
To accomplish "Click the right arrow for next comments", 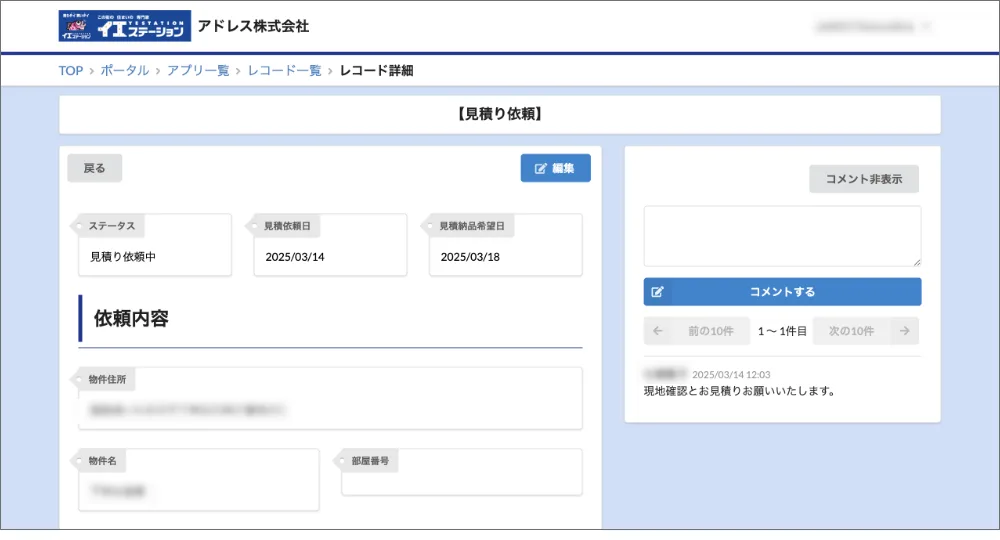I will [x=904, y=331].
